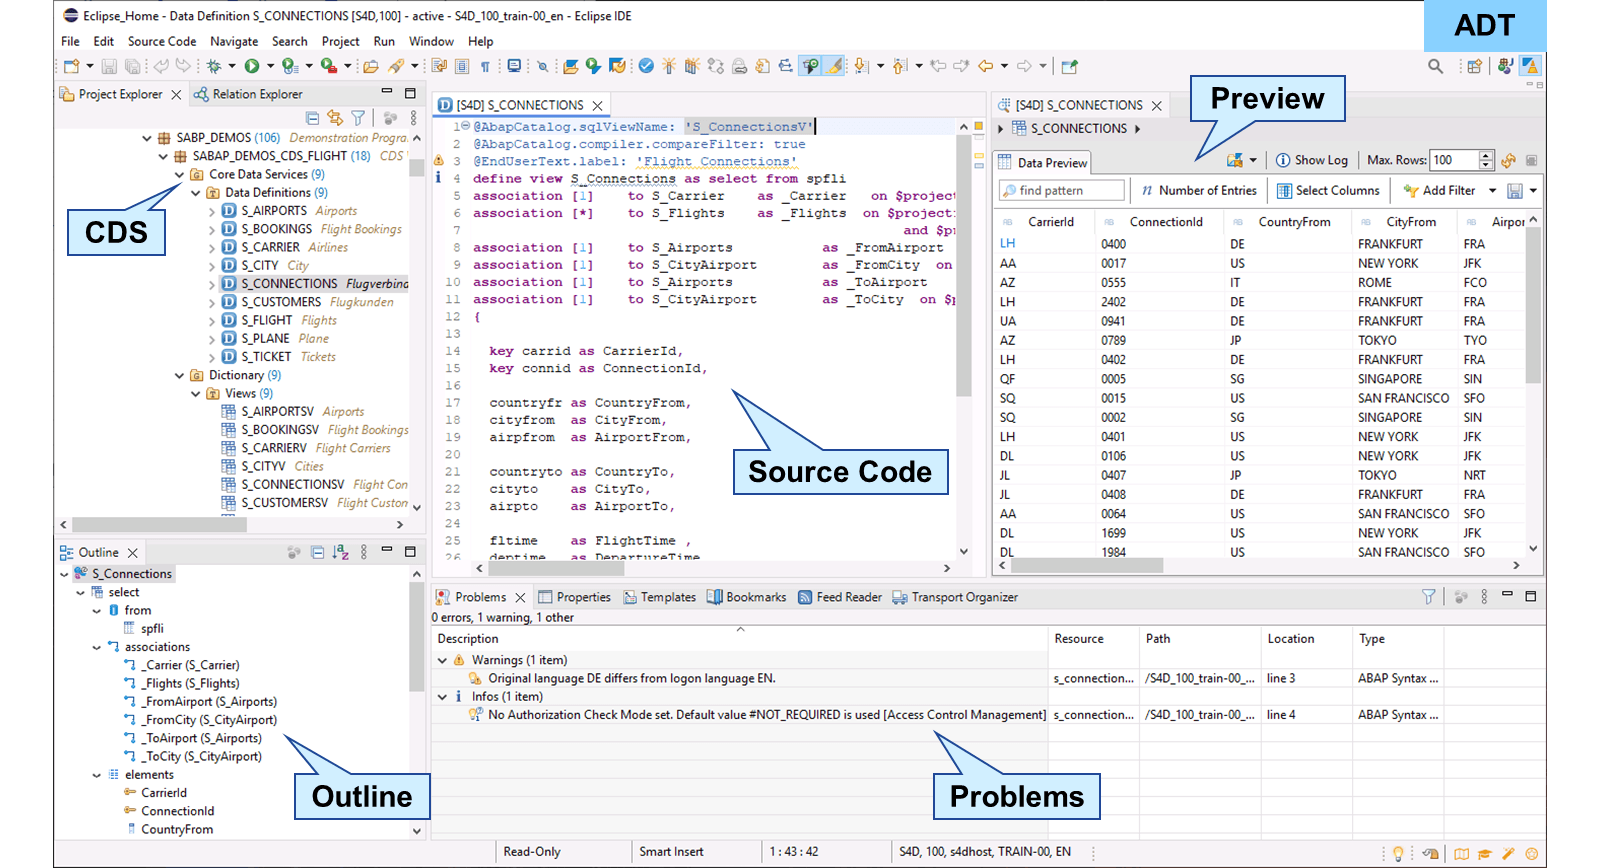
Task: Collapse the SABP_DEMOS package node
Action: pos(147,138)
